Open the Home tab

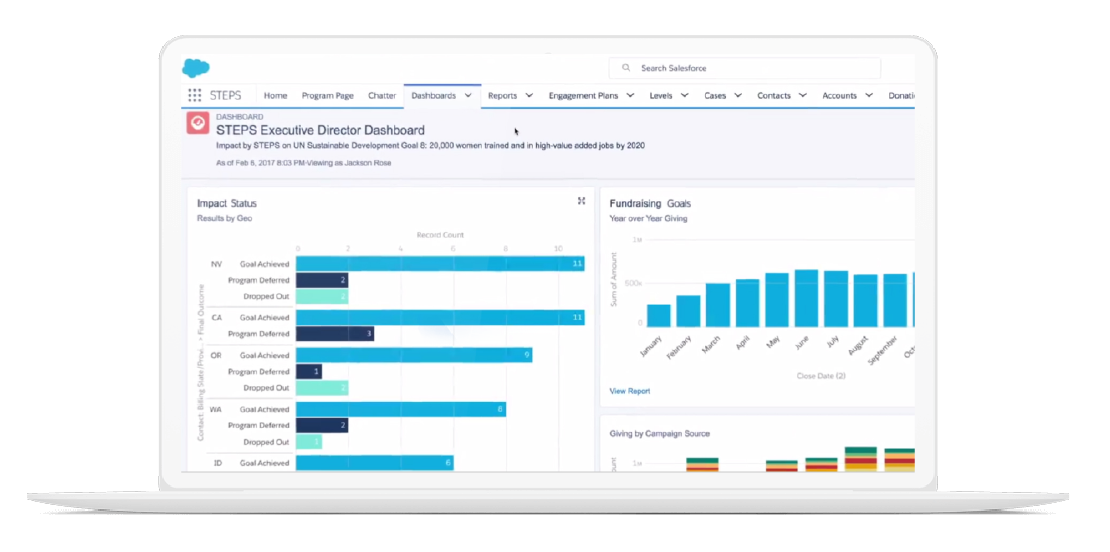(x=275, y=96)
